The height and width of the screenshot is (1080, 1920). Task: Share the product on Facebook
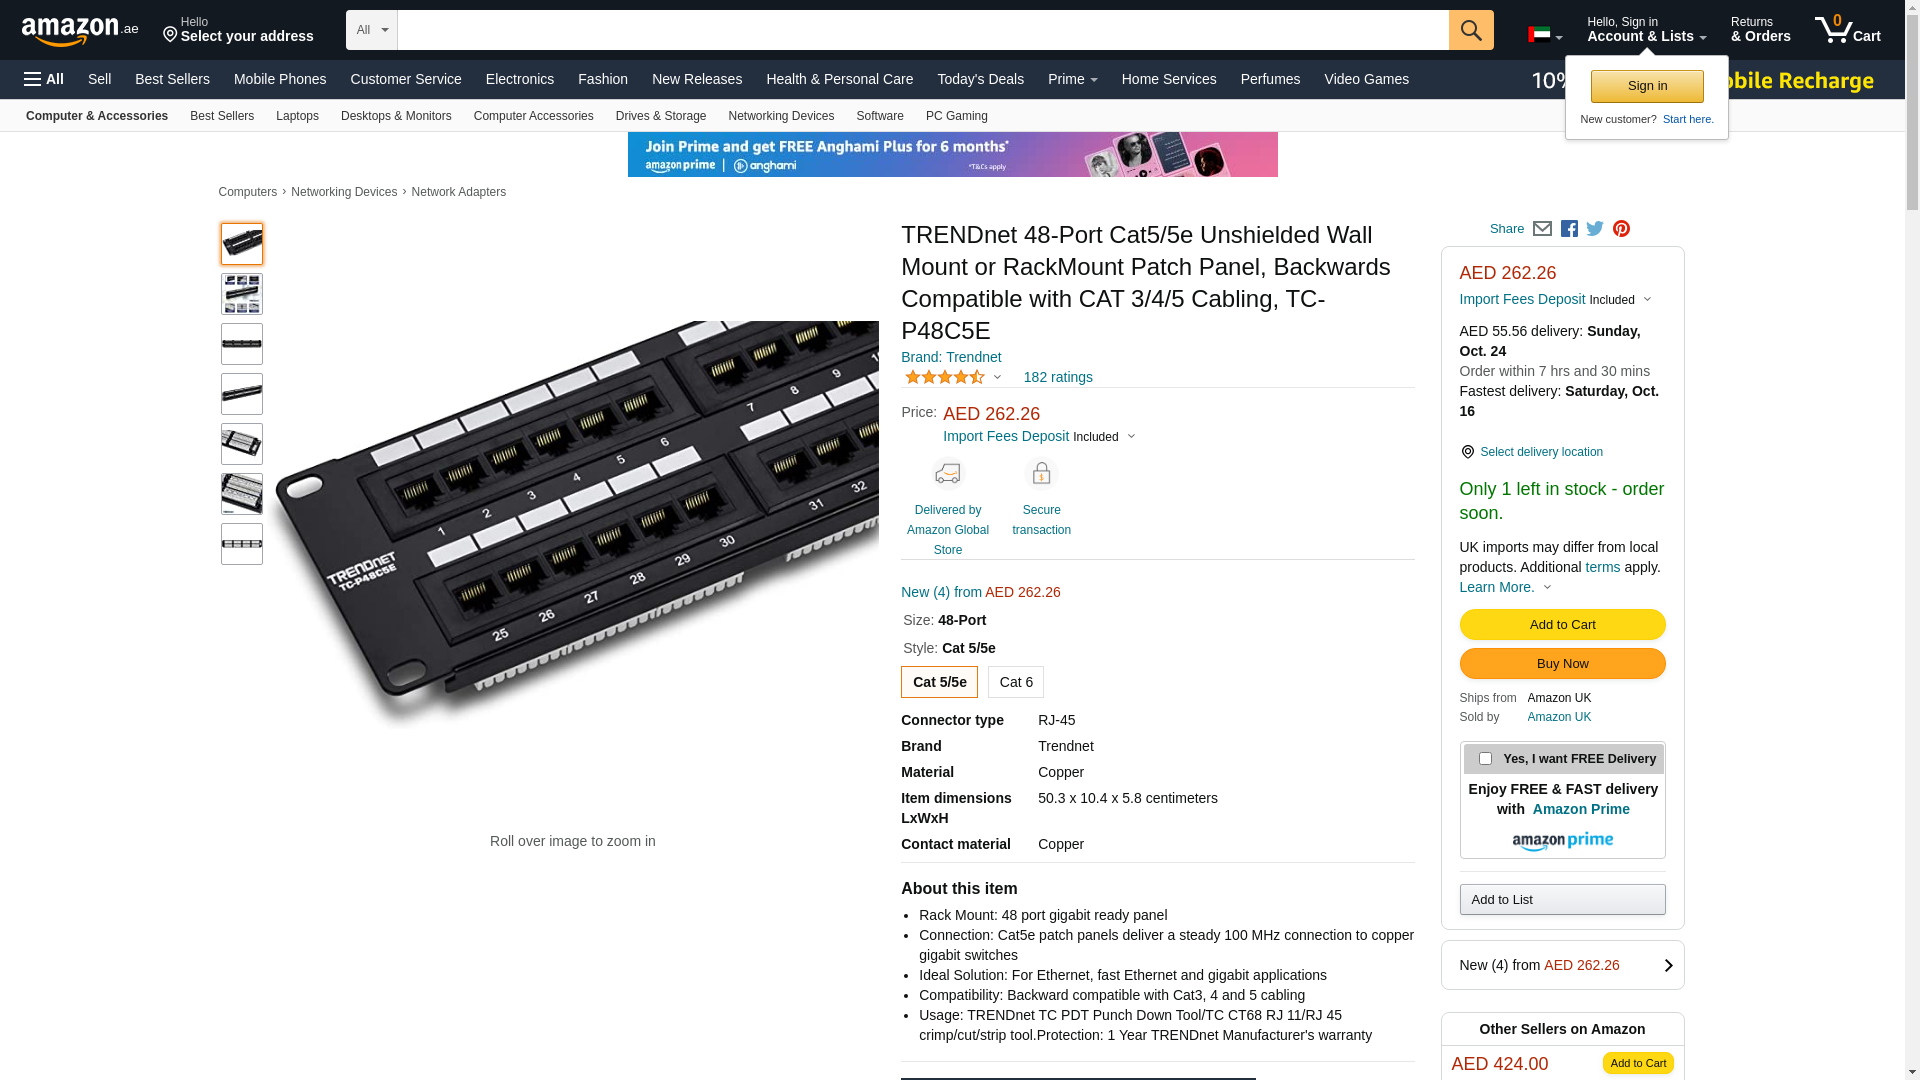click(1569, 229)
